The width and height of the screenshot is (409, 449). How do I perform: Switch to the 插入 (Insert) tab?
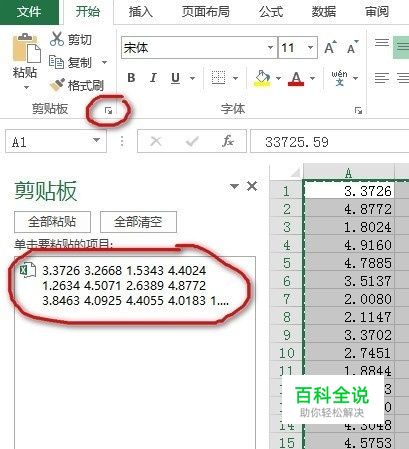coord(140,12)
